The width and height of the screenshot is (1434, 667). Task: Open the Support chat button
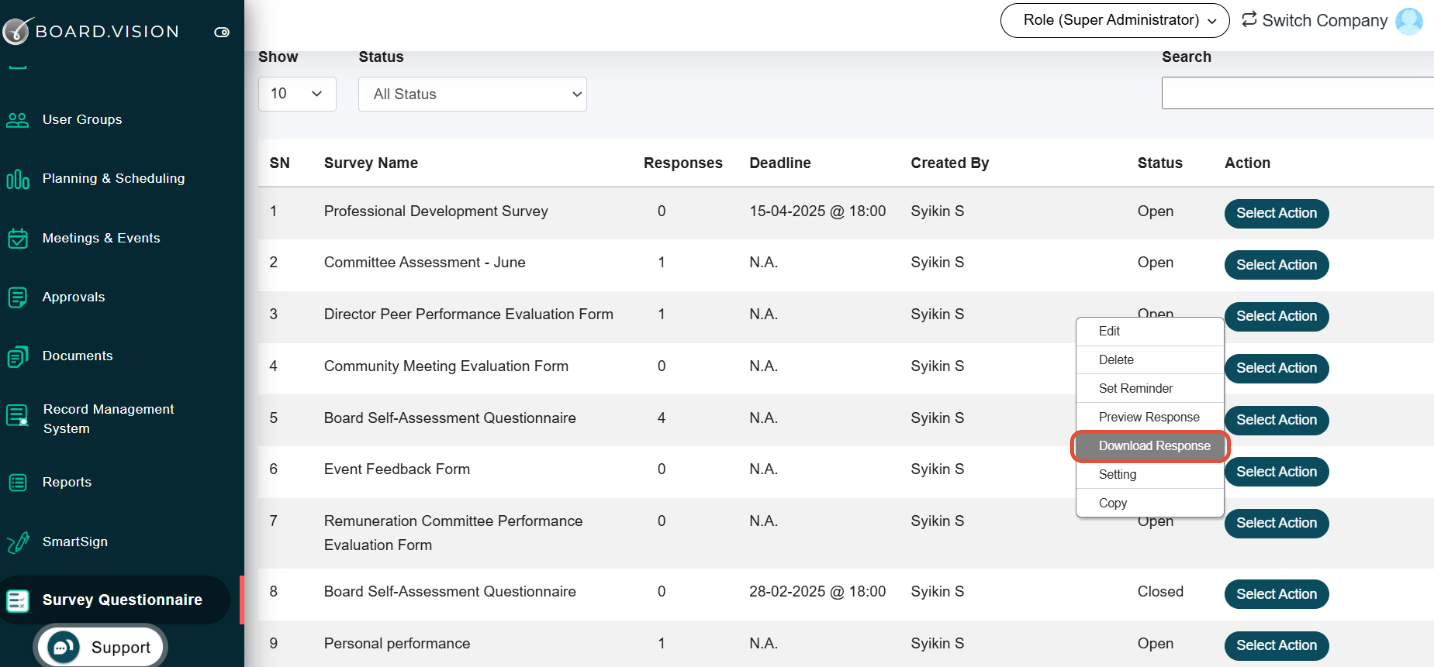click(101, 647)
